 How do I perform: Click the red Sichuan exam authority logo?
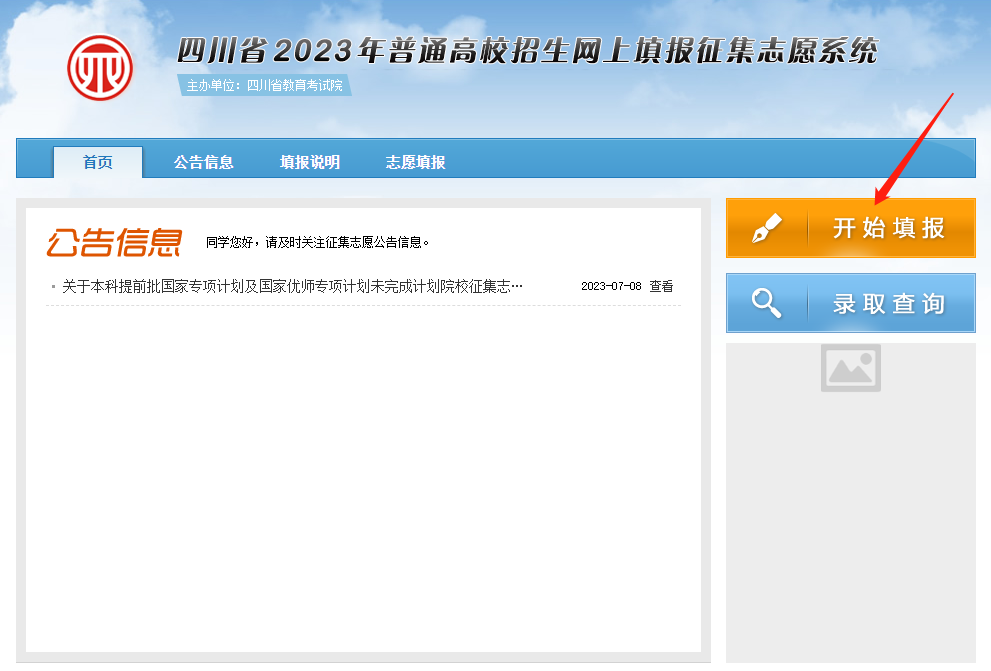coord(99,67)
